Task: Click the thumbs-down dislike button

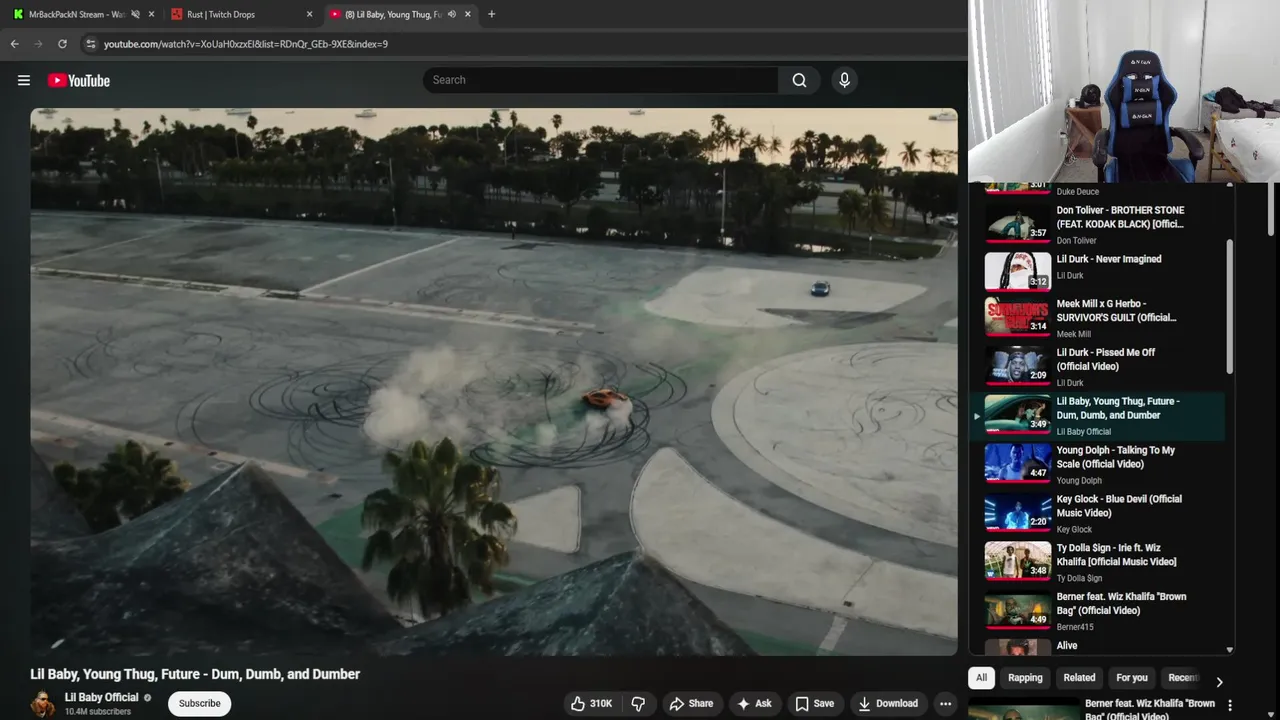Action: coord(638,703)
